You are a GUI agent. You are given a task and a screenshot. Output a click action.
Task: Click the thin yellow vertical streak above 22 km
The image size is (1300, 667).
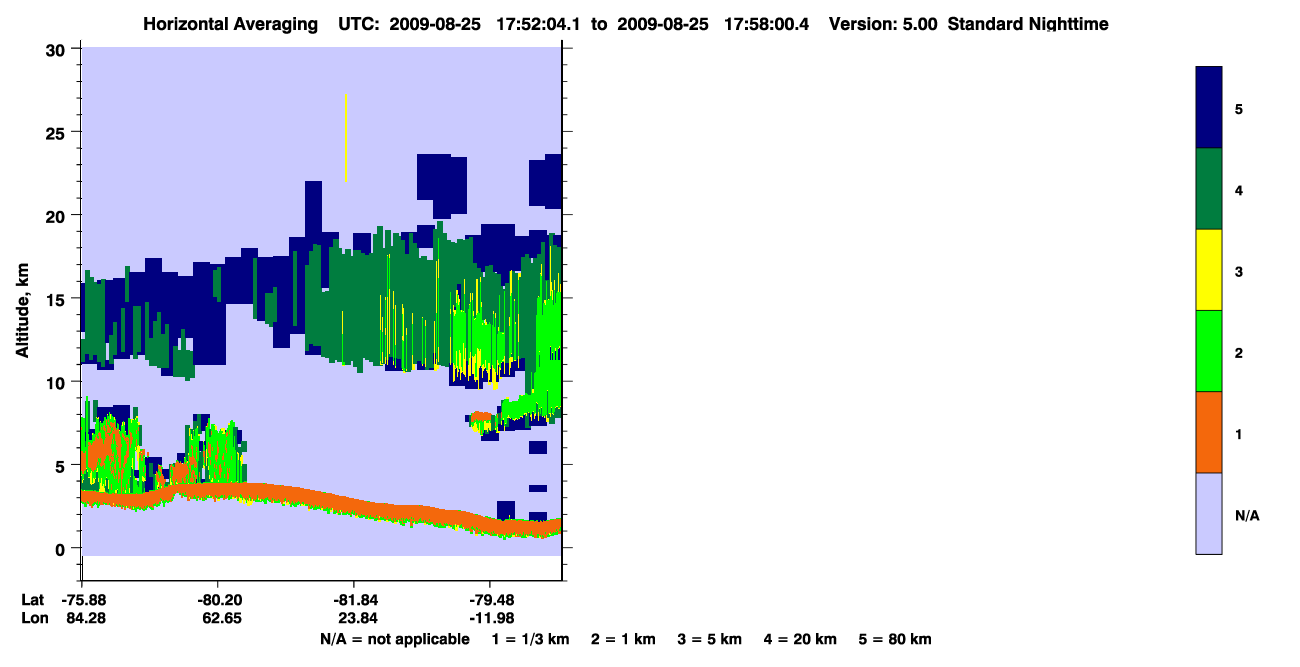point(346,137)
